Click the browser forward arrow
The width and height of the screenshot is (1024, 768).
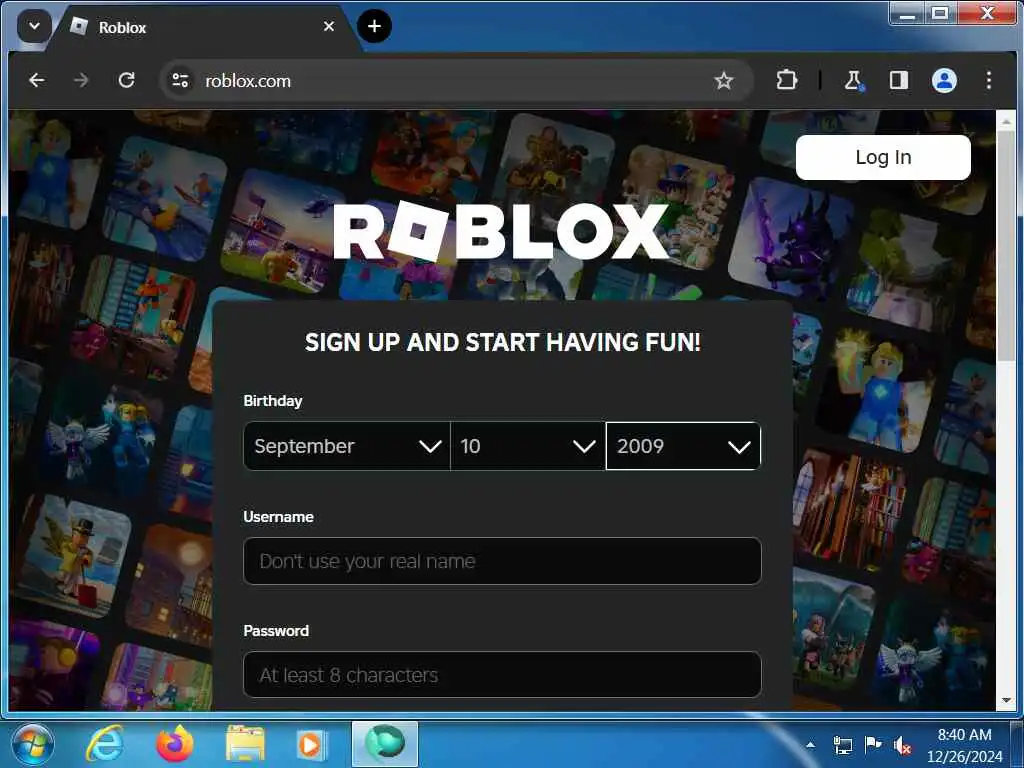81,80
